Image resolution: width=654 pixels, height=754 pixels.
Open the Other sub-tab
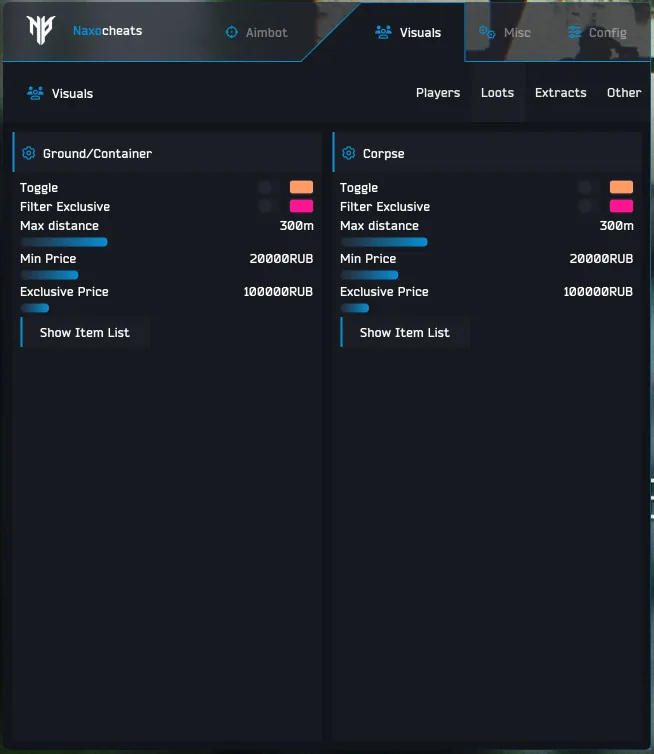click(624, 93)
